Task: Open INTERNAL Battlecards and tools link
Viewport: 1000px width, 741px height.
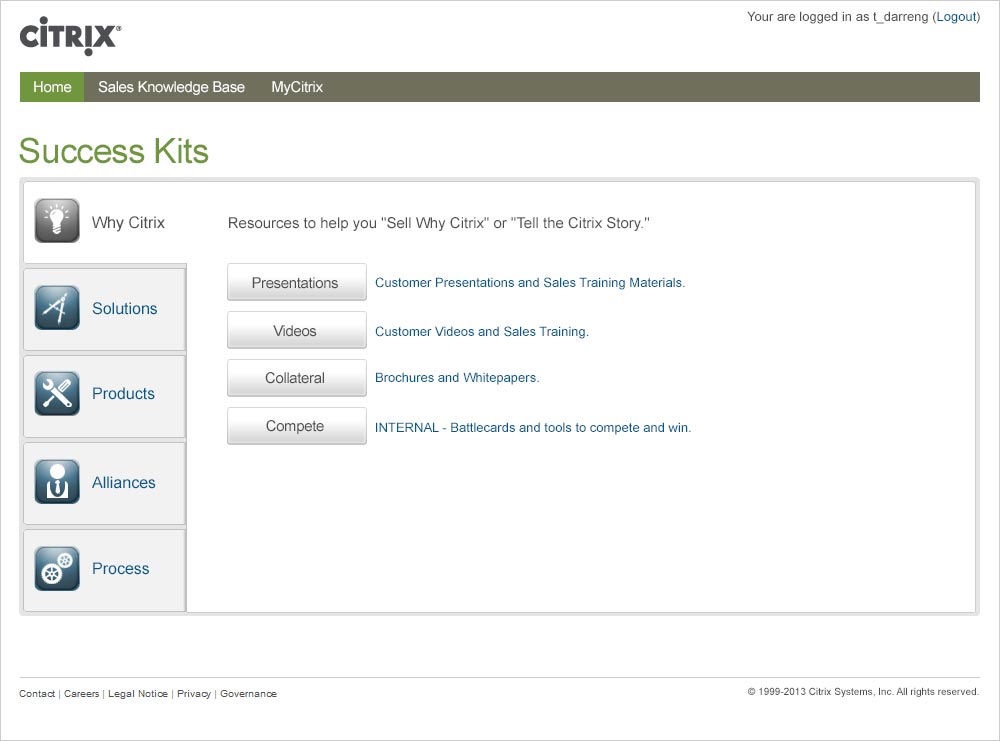Action: (533, 427)
